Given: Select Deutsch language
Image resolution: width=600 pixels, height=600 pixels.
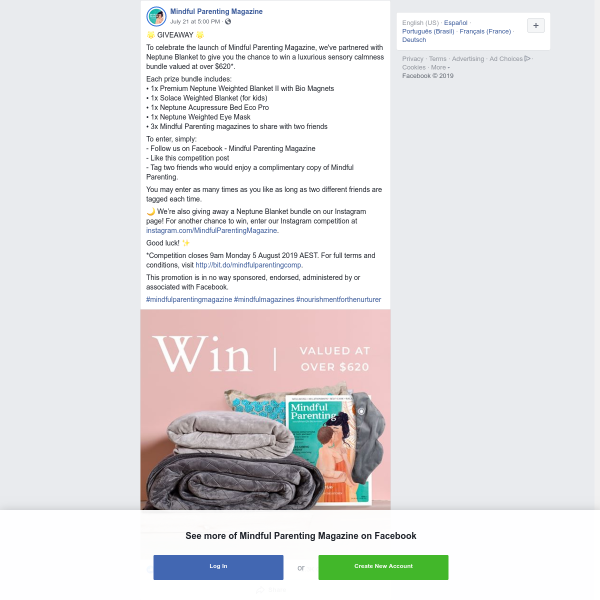Looking at the screenshot, I should coord(414,40).
